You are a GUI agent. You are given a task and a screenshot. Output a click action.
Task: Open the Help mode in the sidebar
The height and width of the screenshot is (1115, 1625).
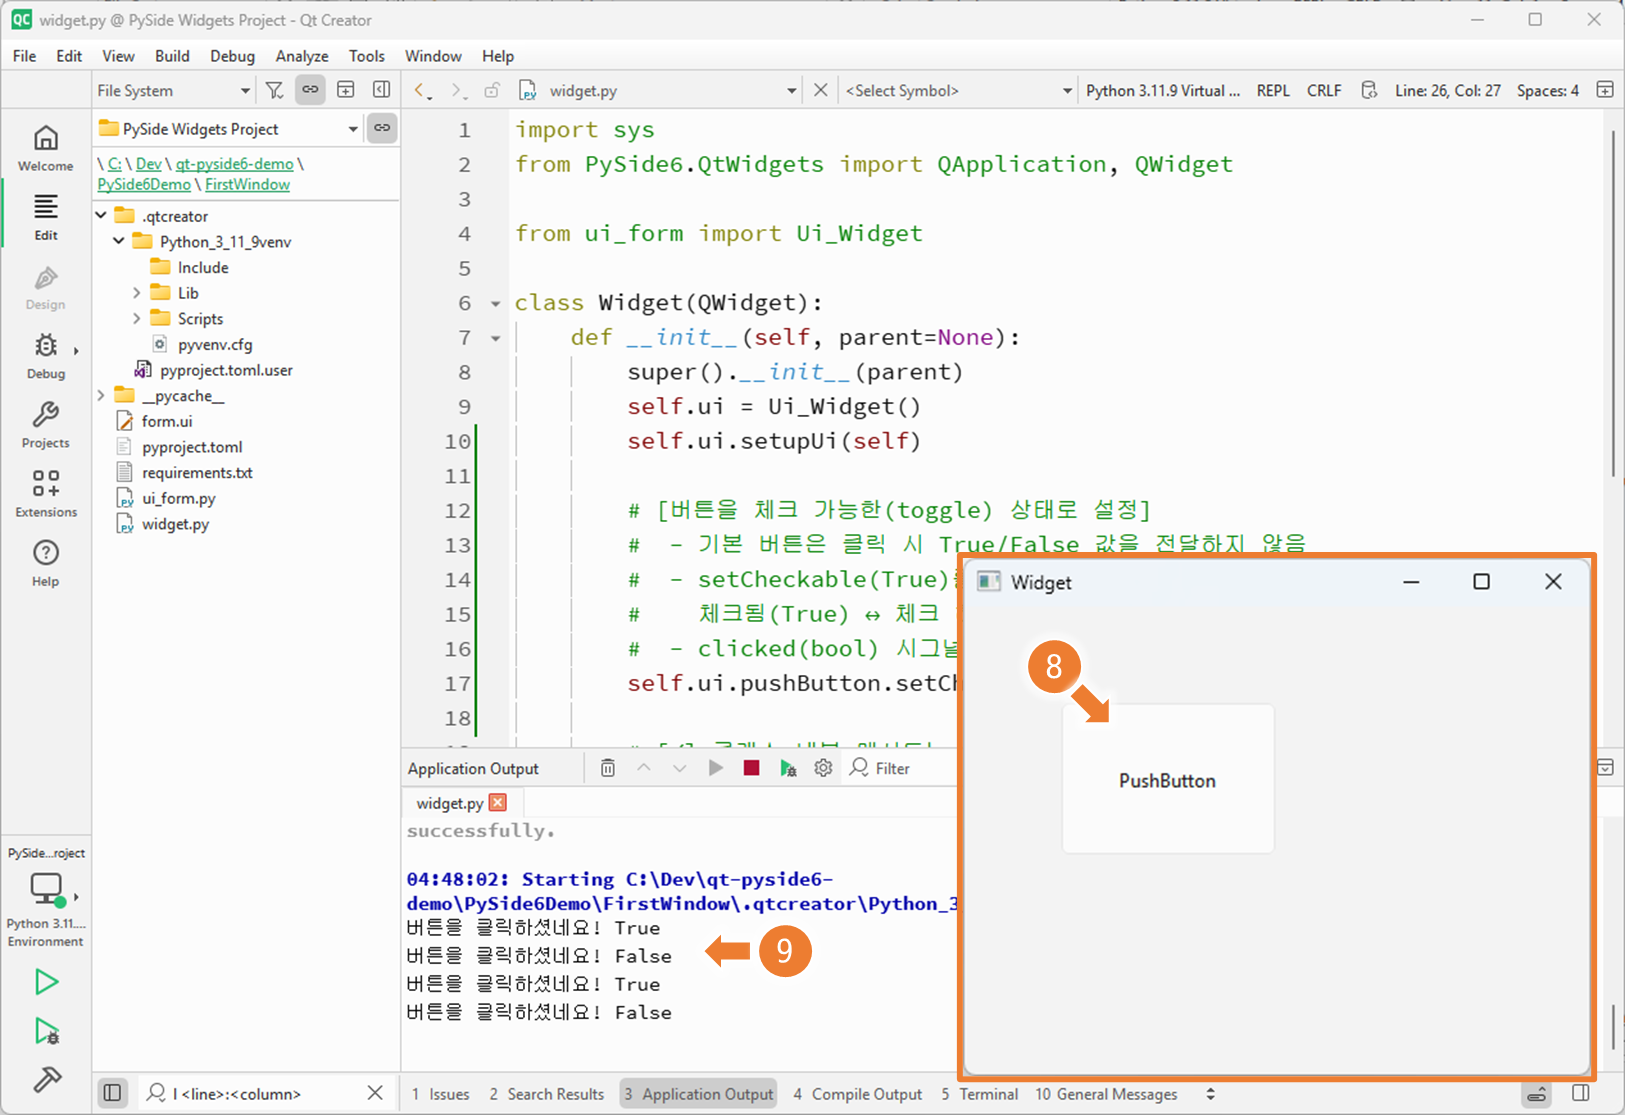(x=46, y=563)
